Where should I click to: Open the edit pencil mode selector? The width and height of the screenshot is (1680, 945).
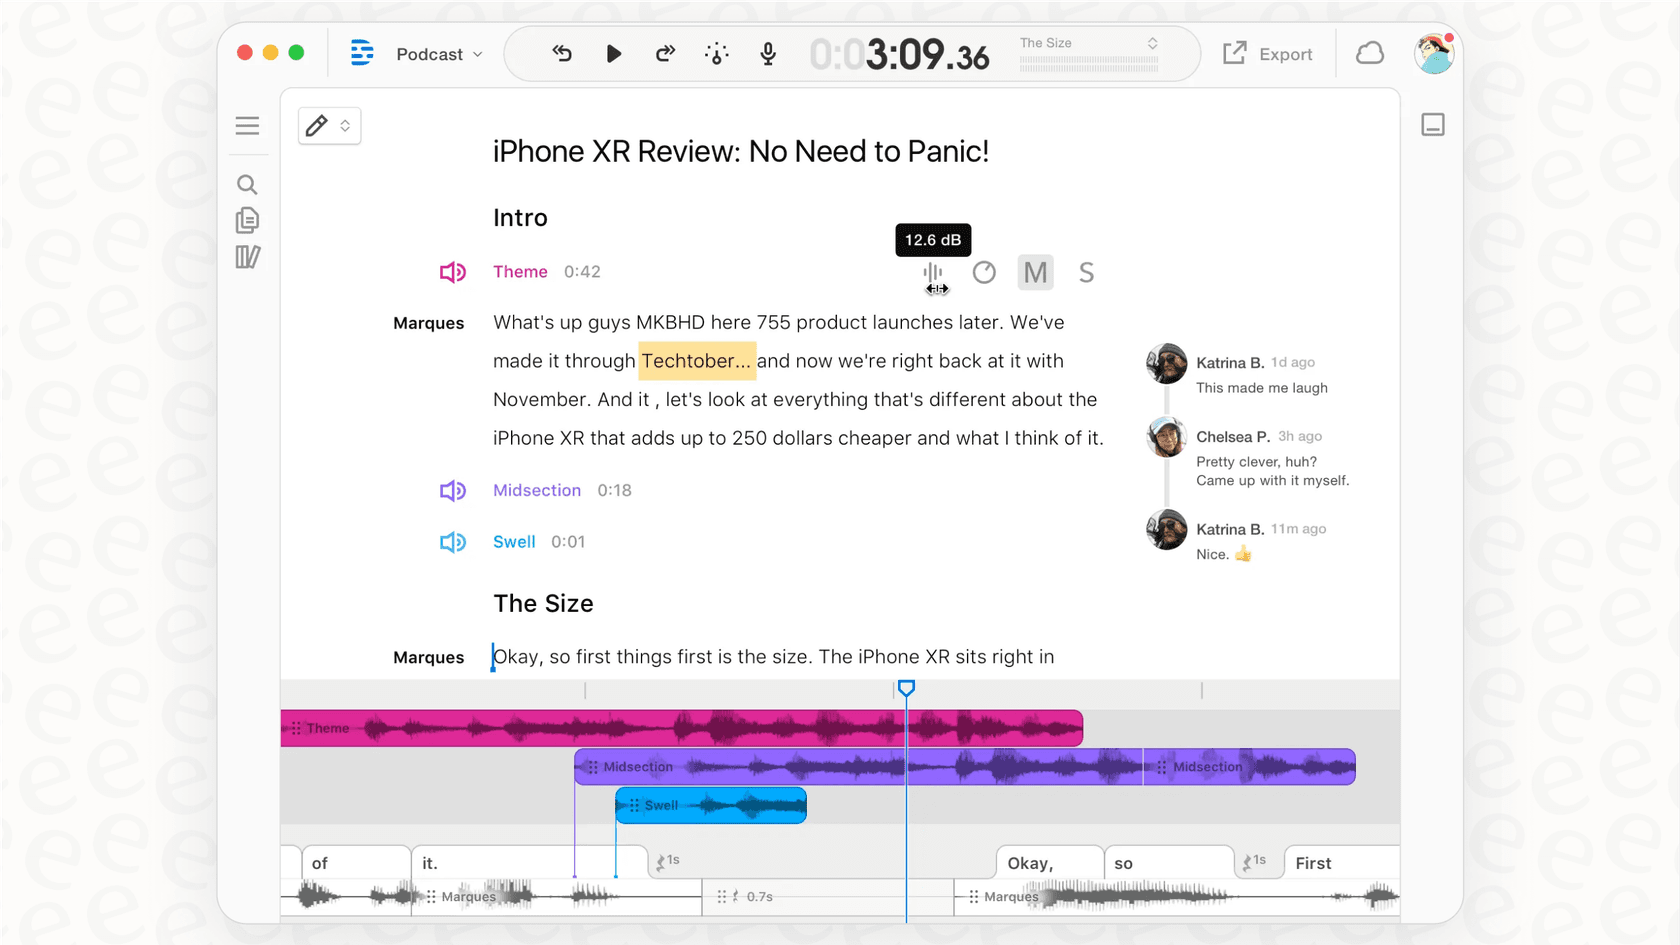[x=328, y=125]
